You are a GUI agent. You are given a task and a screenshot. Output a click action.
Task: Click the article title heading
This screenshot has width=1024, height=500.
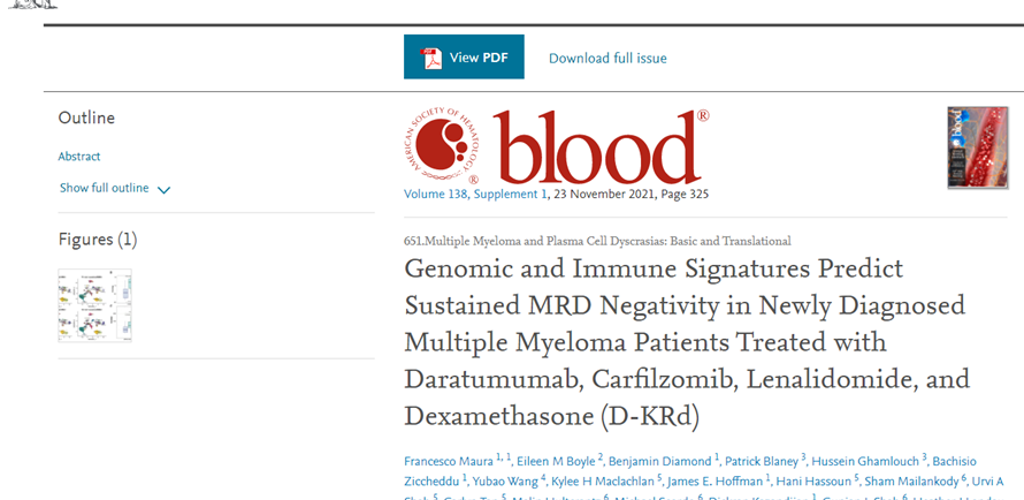(x=686, y=341)
